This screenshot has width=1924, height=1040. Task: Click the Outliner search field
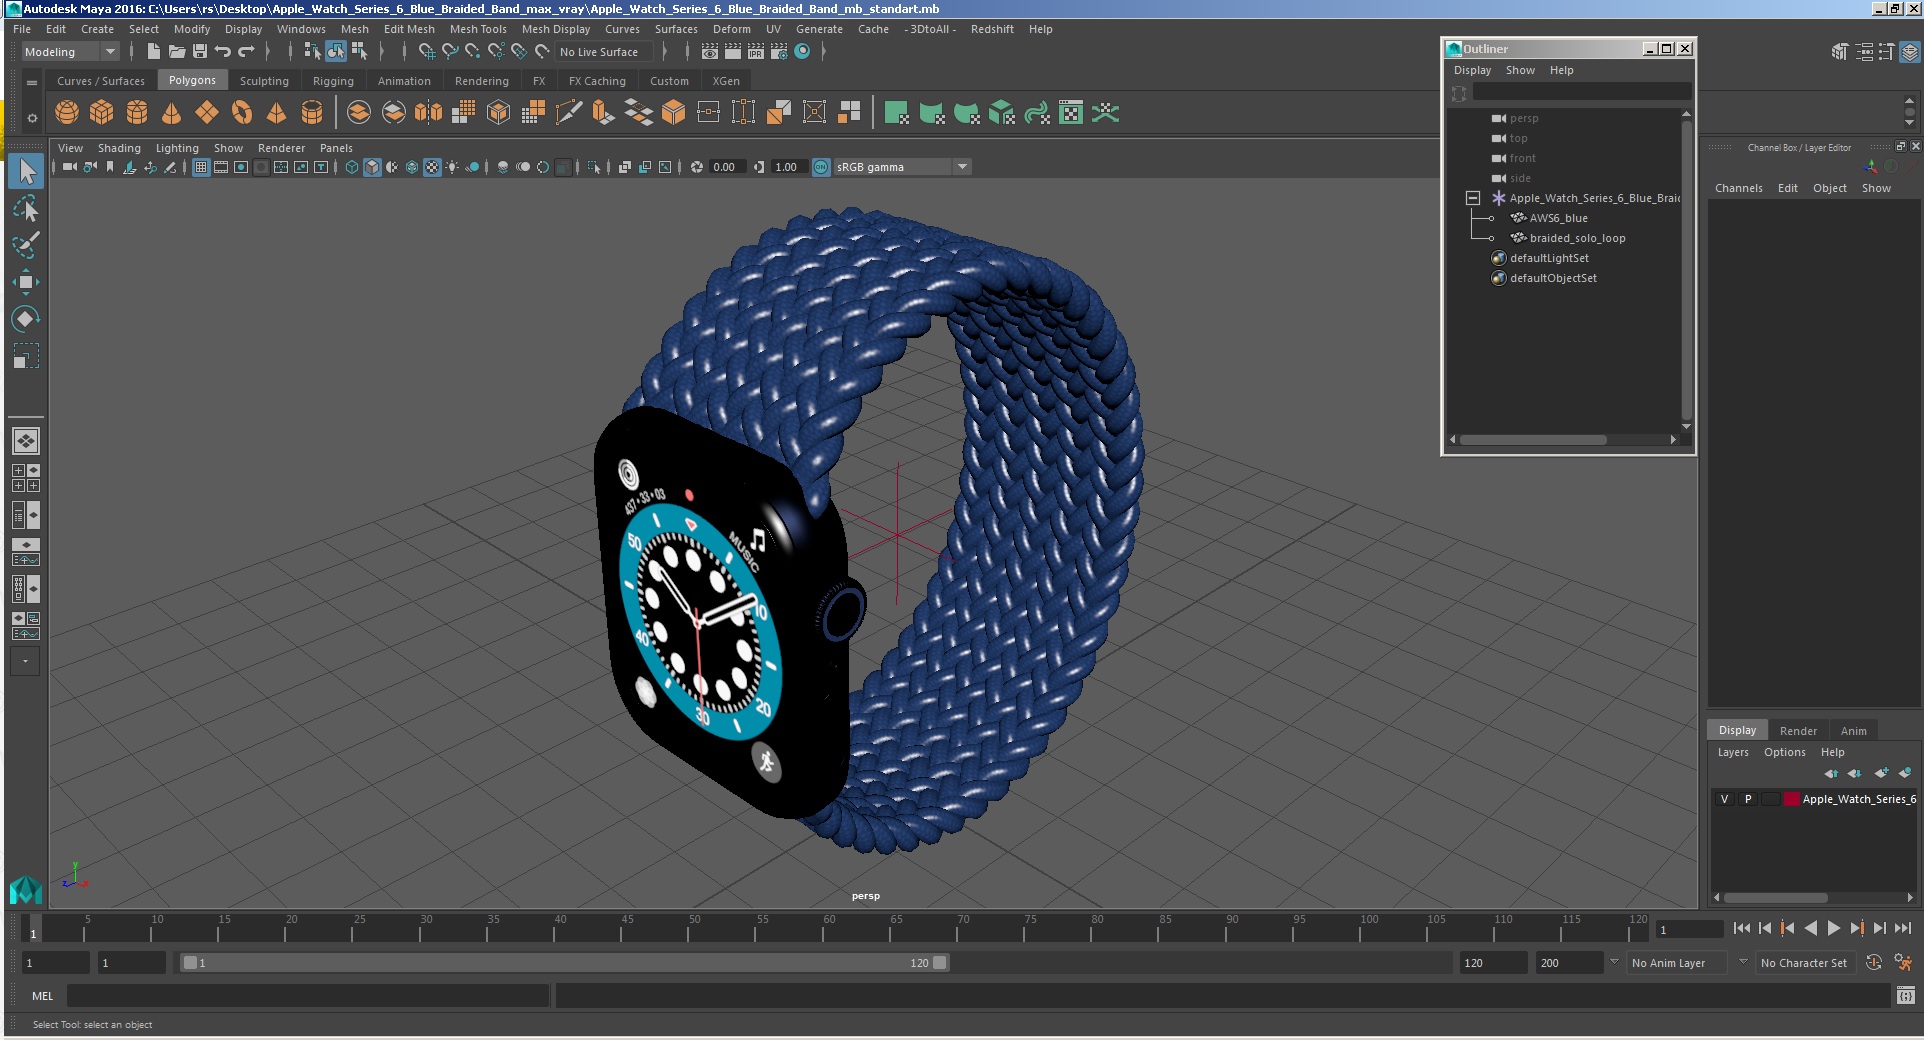coord(1581,92)
